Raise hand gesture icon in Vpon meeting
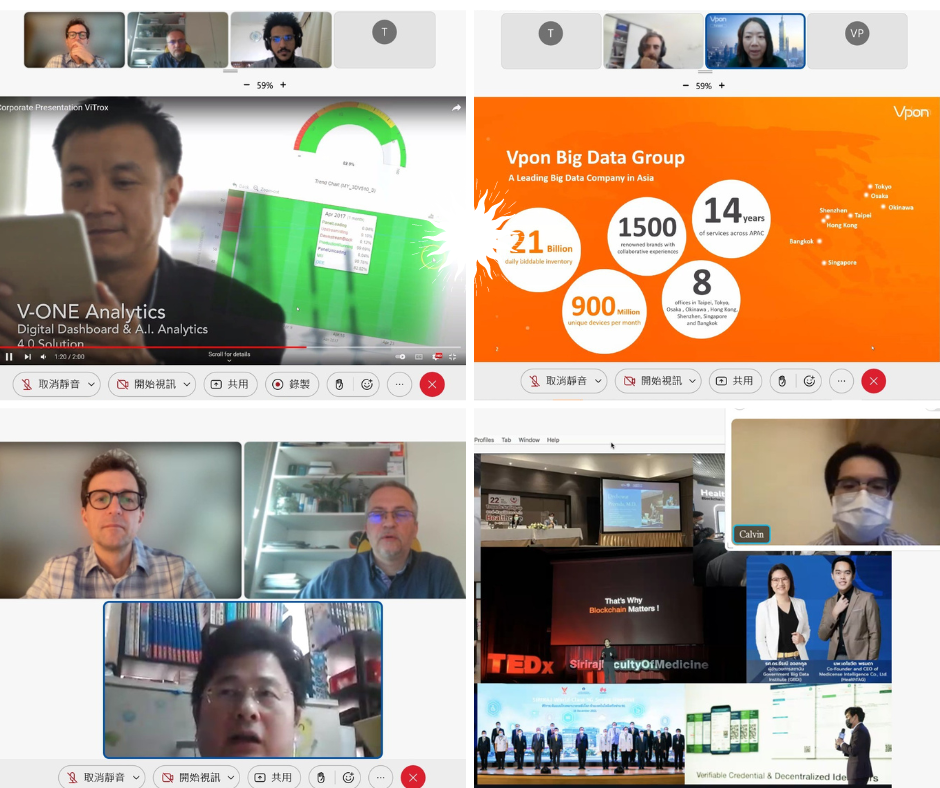The height and width of the screenshot is (788, 940). pyautogui.click(x=782, y=381)
